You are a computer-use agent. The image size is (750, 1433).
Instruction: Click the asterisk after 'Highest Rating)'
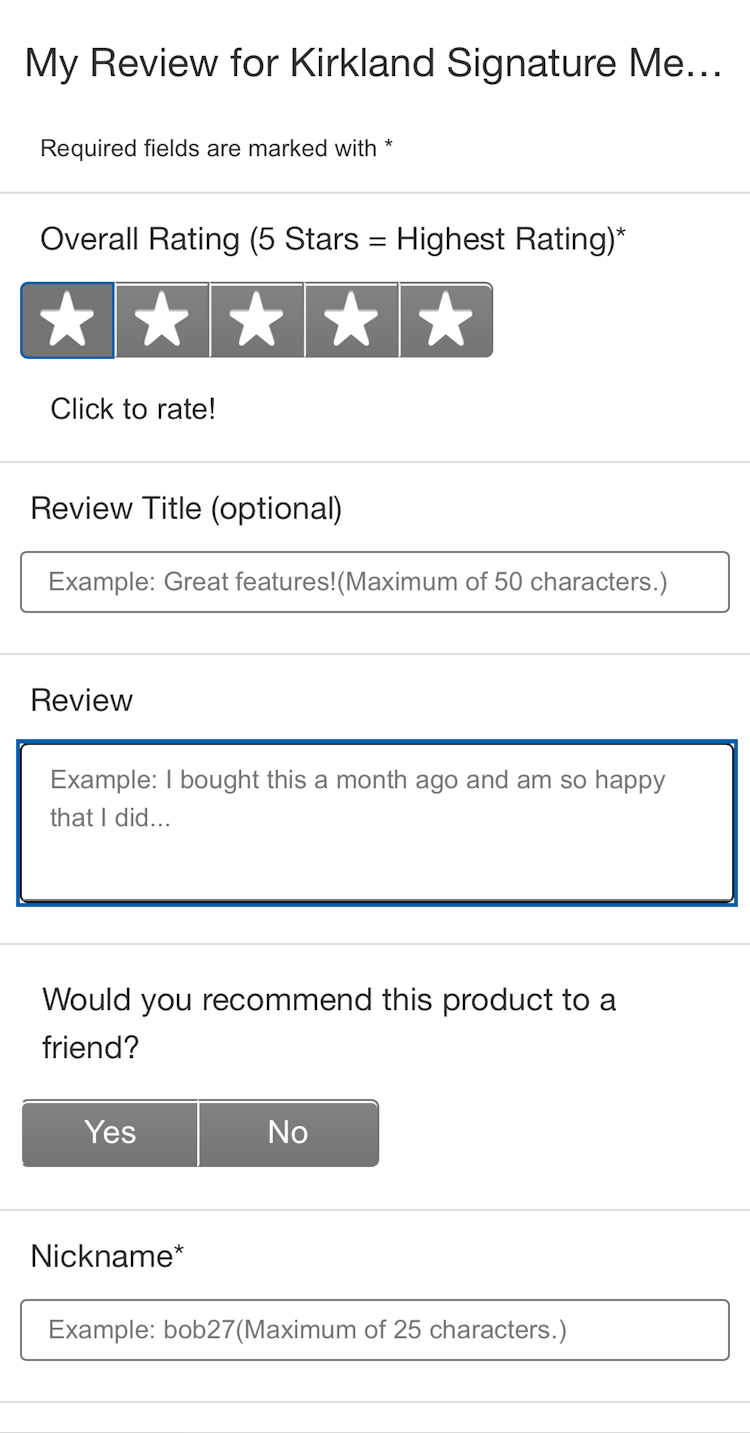tap(621, 234)
